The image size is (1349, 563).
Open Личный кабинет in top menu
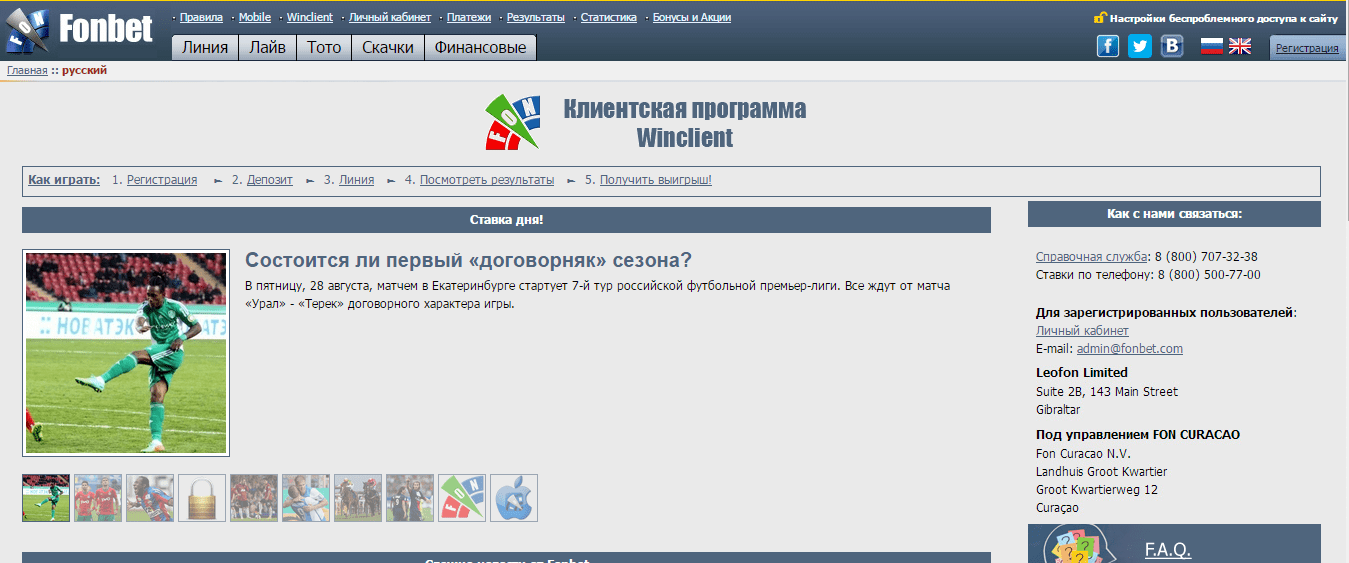pos(390,17)
